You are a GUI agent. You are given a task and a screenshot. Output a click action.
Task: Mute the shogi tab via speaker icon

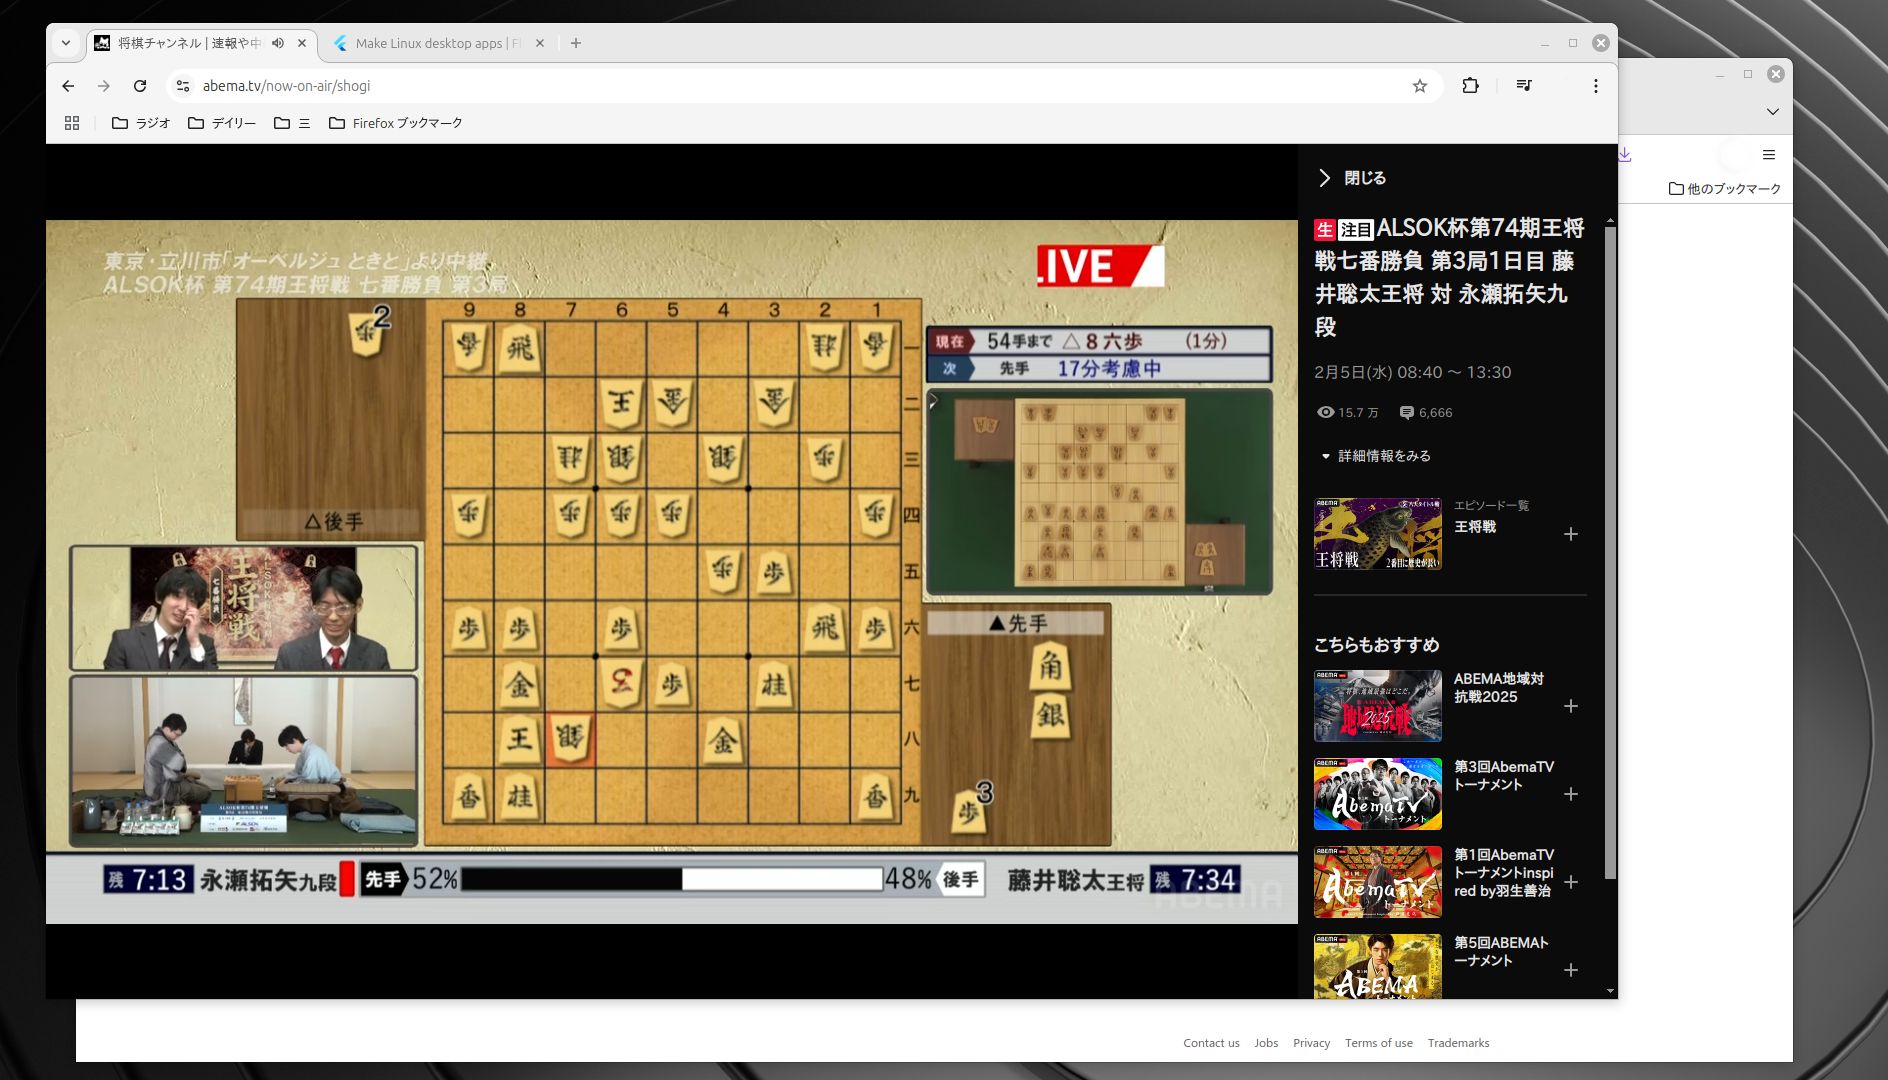(278, 43)
